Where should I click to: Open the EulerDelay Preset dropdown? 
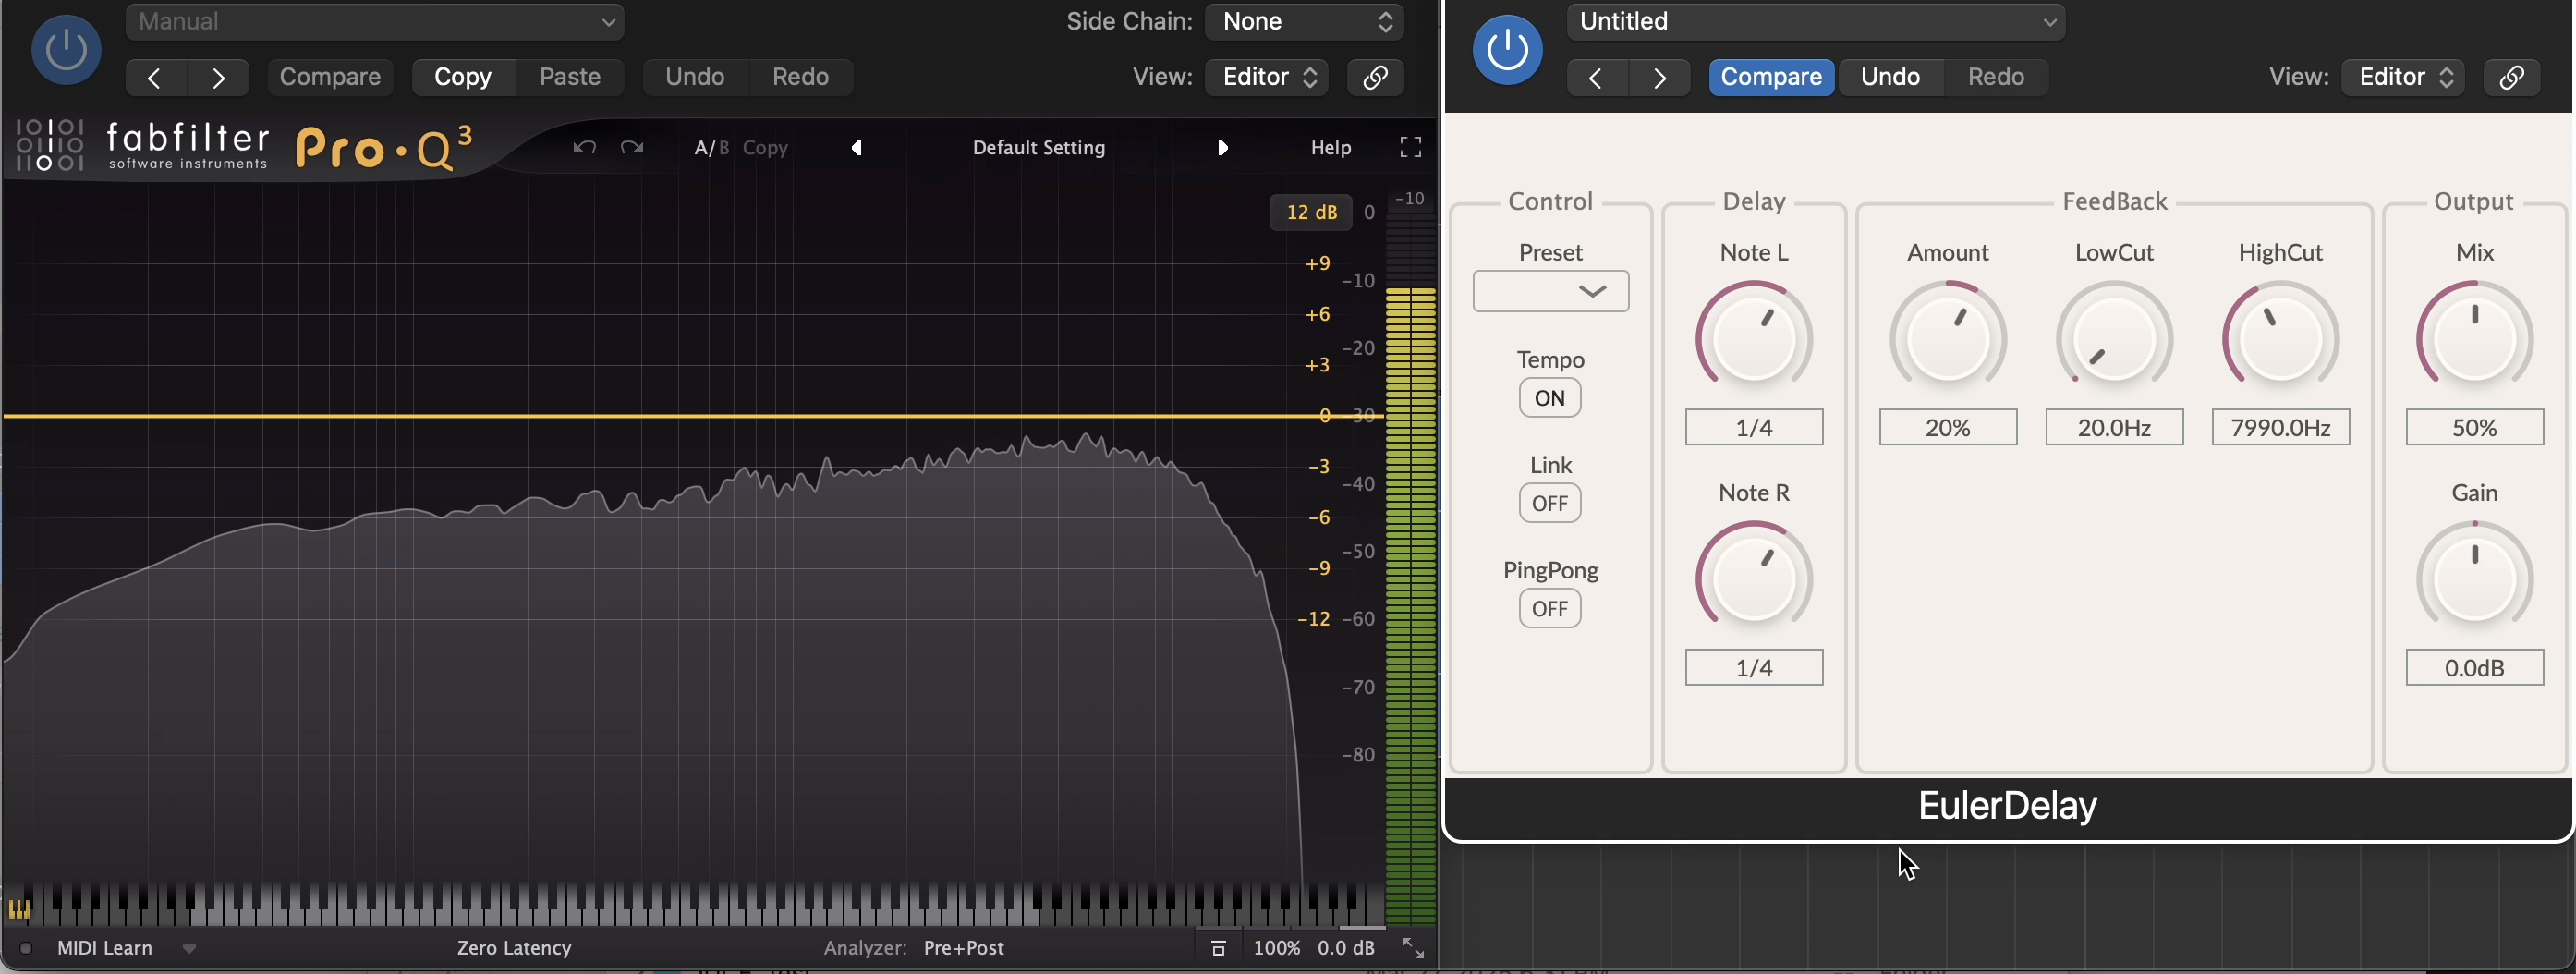point(1551,291)
